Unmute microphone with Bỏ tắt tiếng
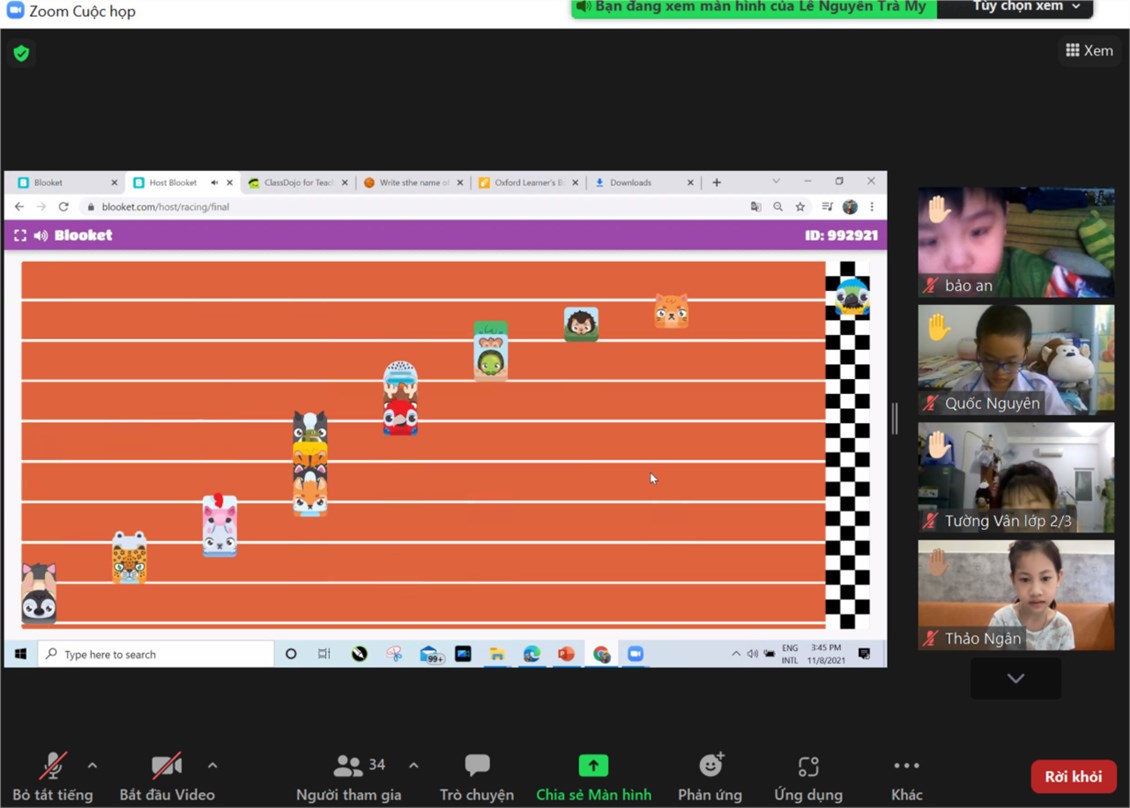The image size is (1130, 808). point(52,766)
